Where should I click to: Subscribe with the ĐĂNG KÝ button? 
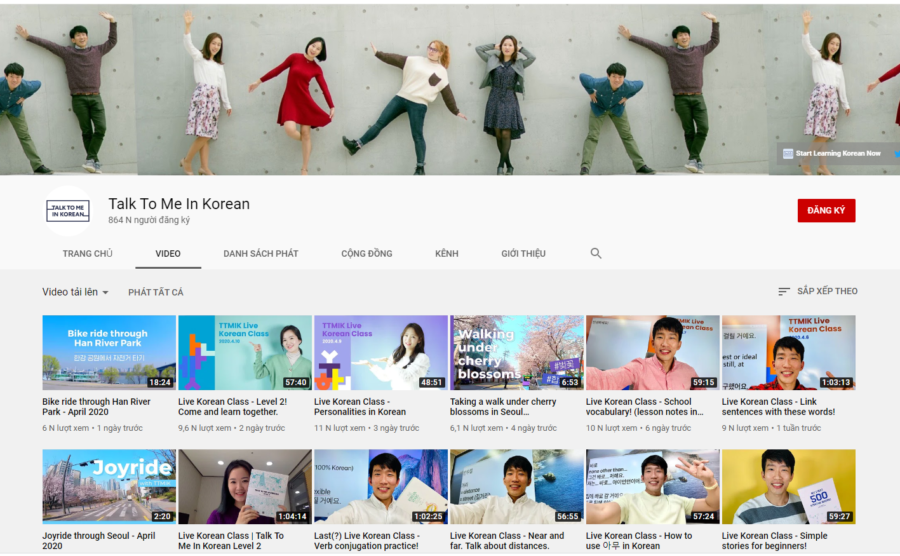826,211
